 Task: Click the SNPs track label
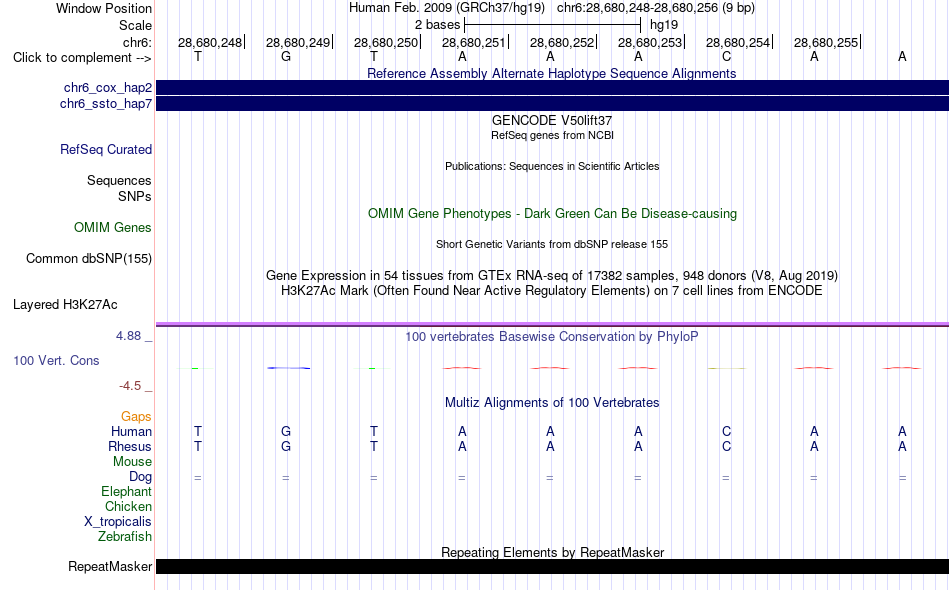135,196
